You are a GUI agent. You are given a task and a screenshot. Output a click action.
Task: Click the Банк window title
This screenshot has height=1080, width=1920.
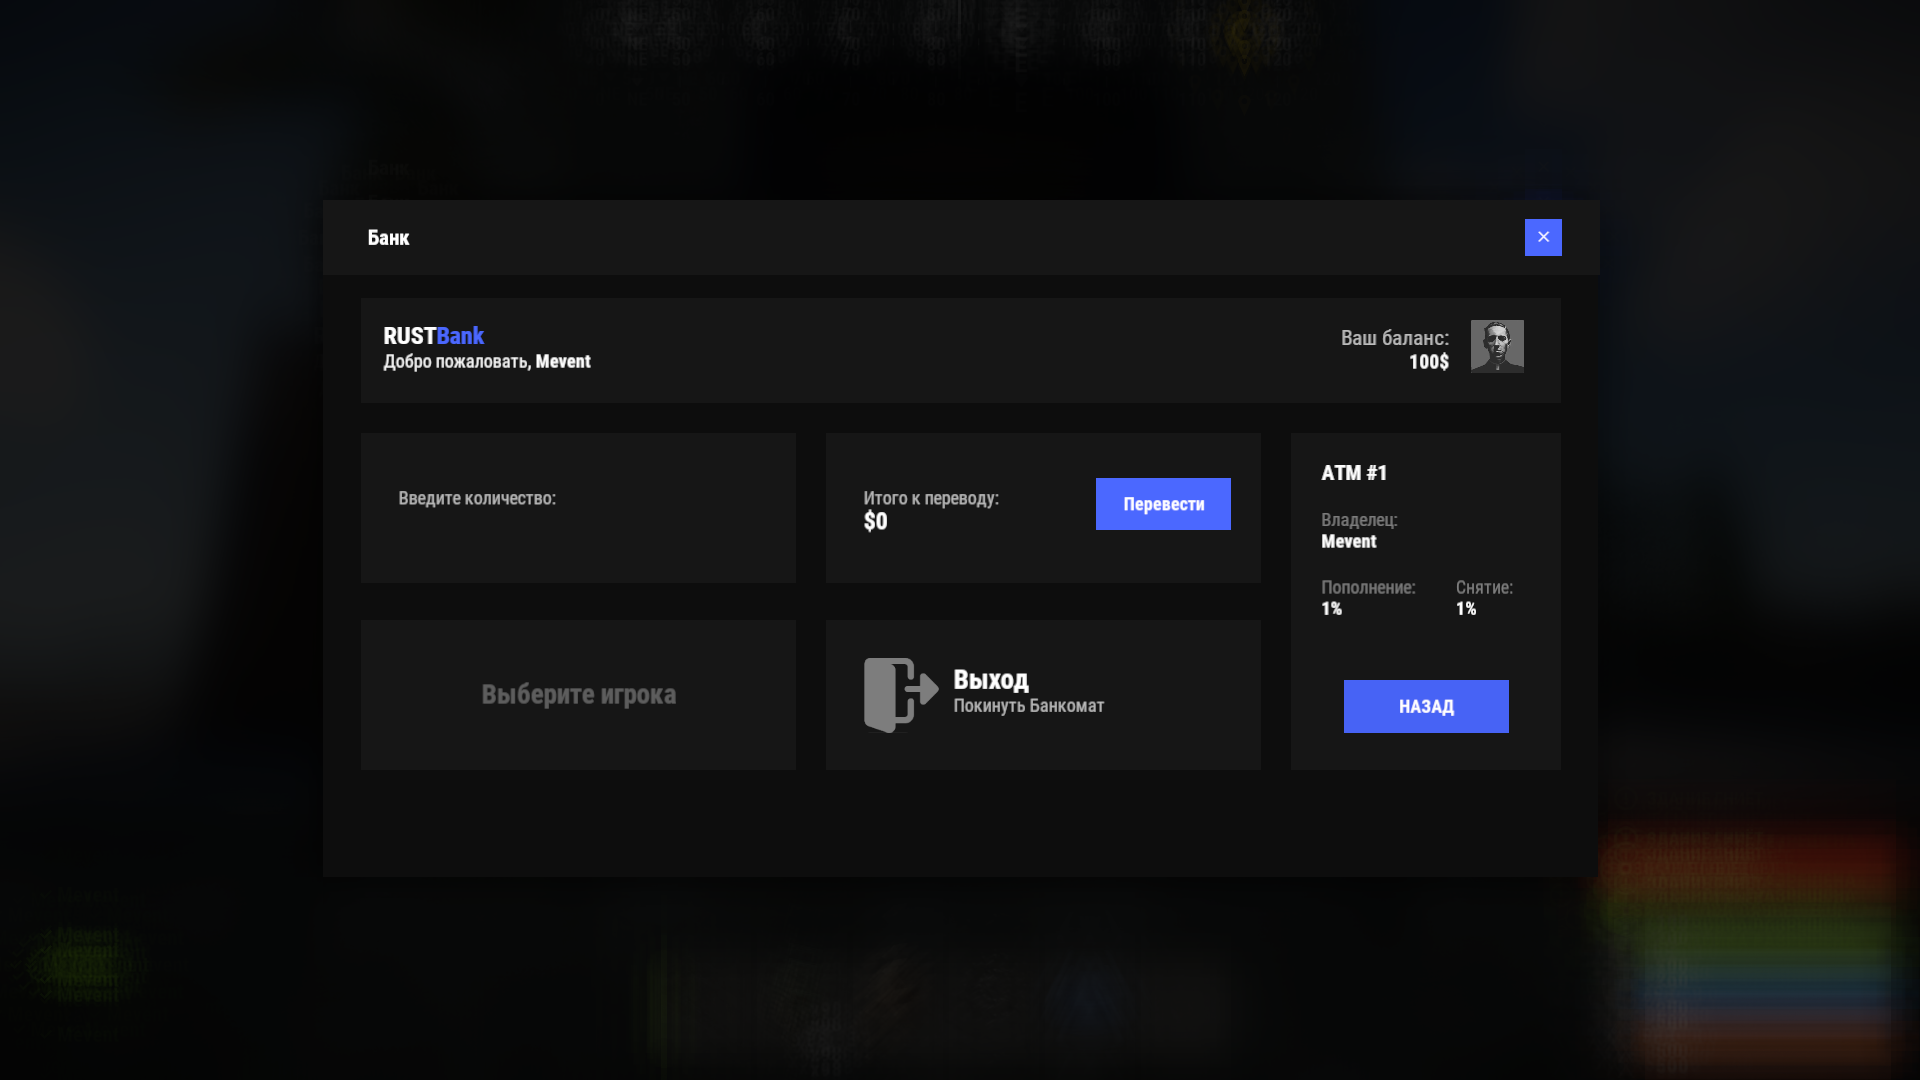click(x=388, y=238)
